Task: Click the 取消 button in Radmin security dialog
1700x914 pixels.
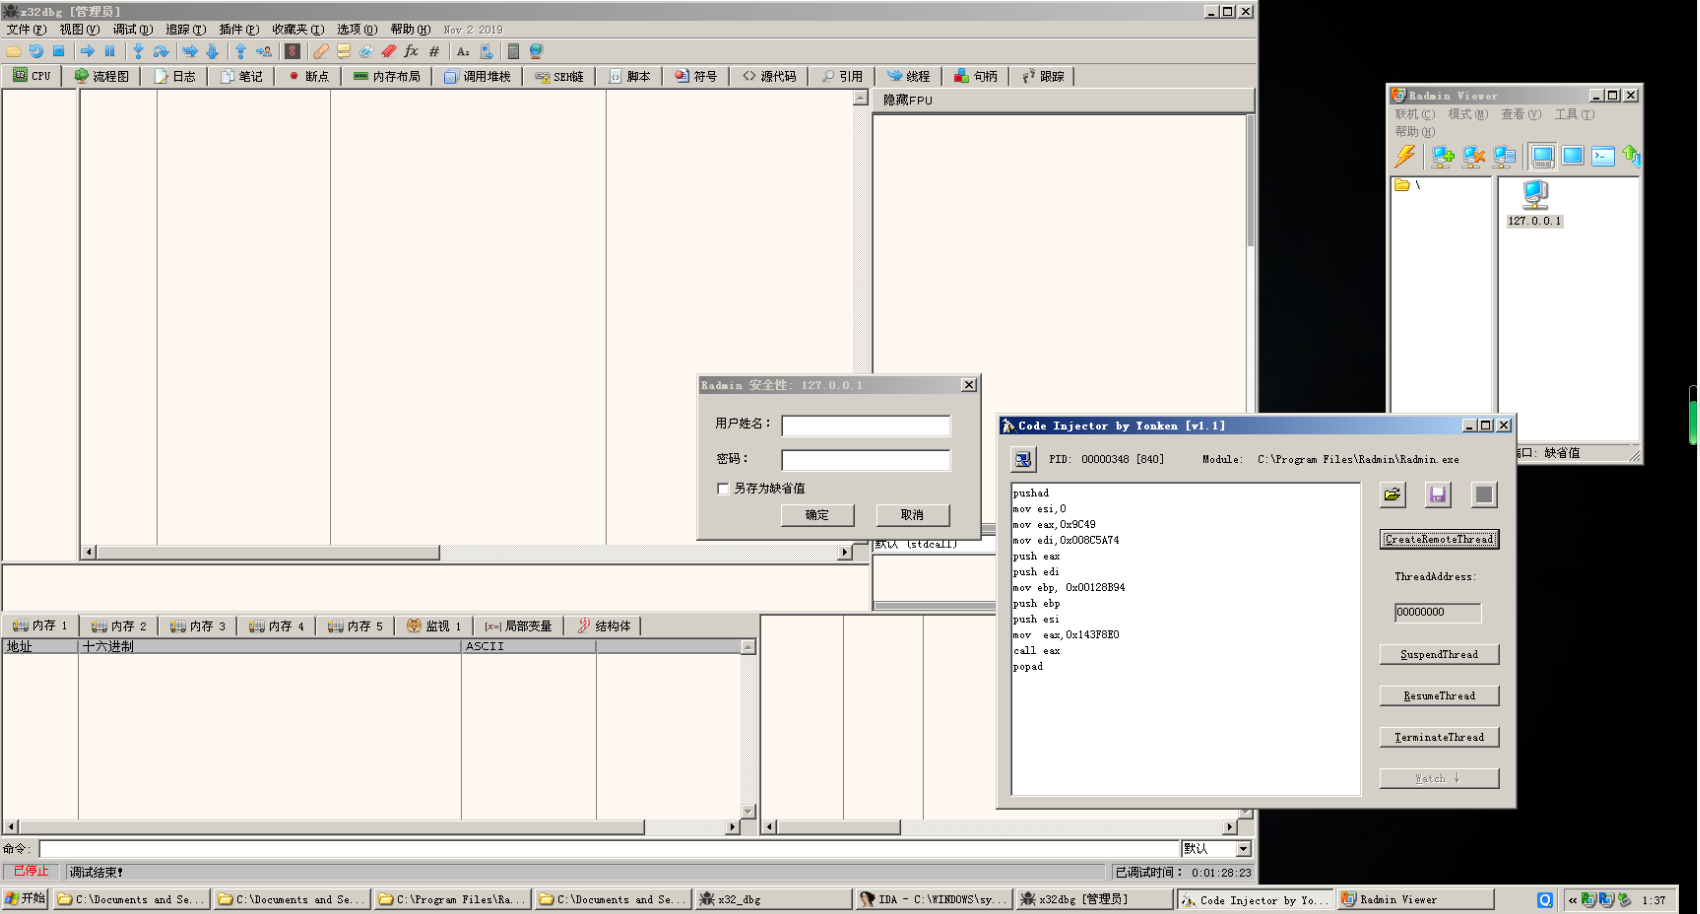Action: tap(912, 515)
